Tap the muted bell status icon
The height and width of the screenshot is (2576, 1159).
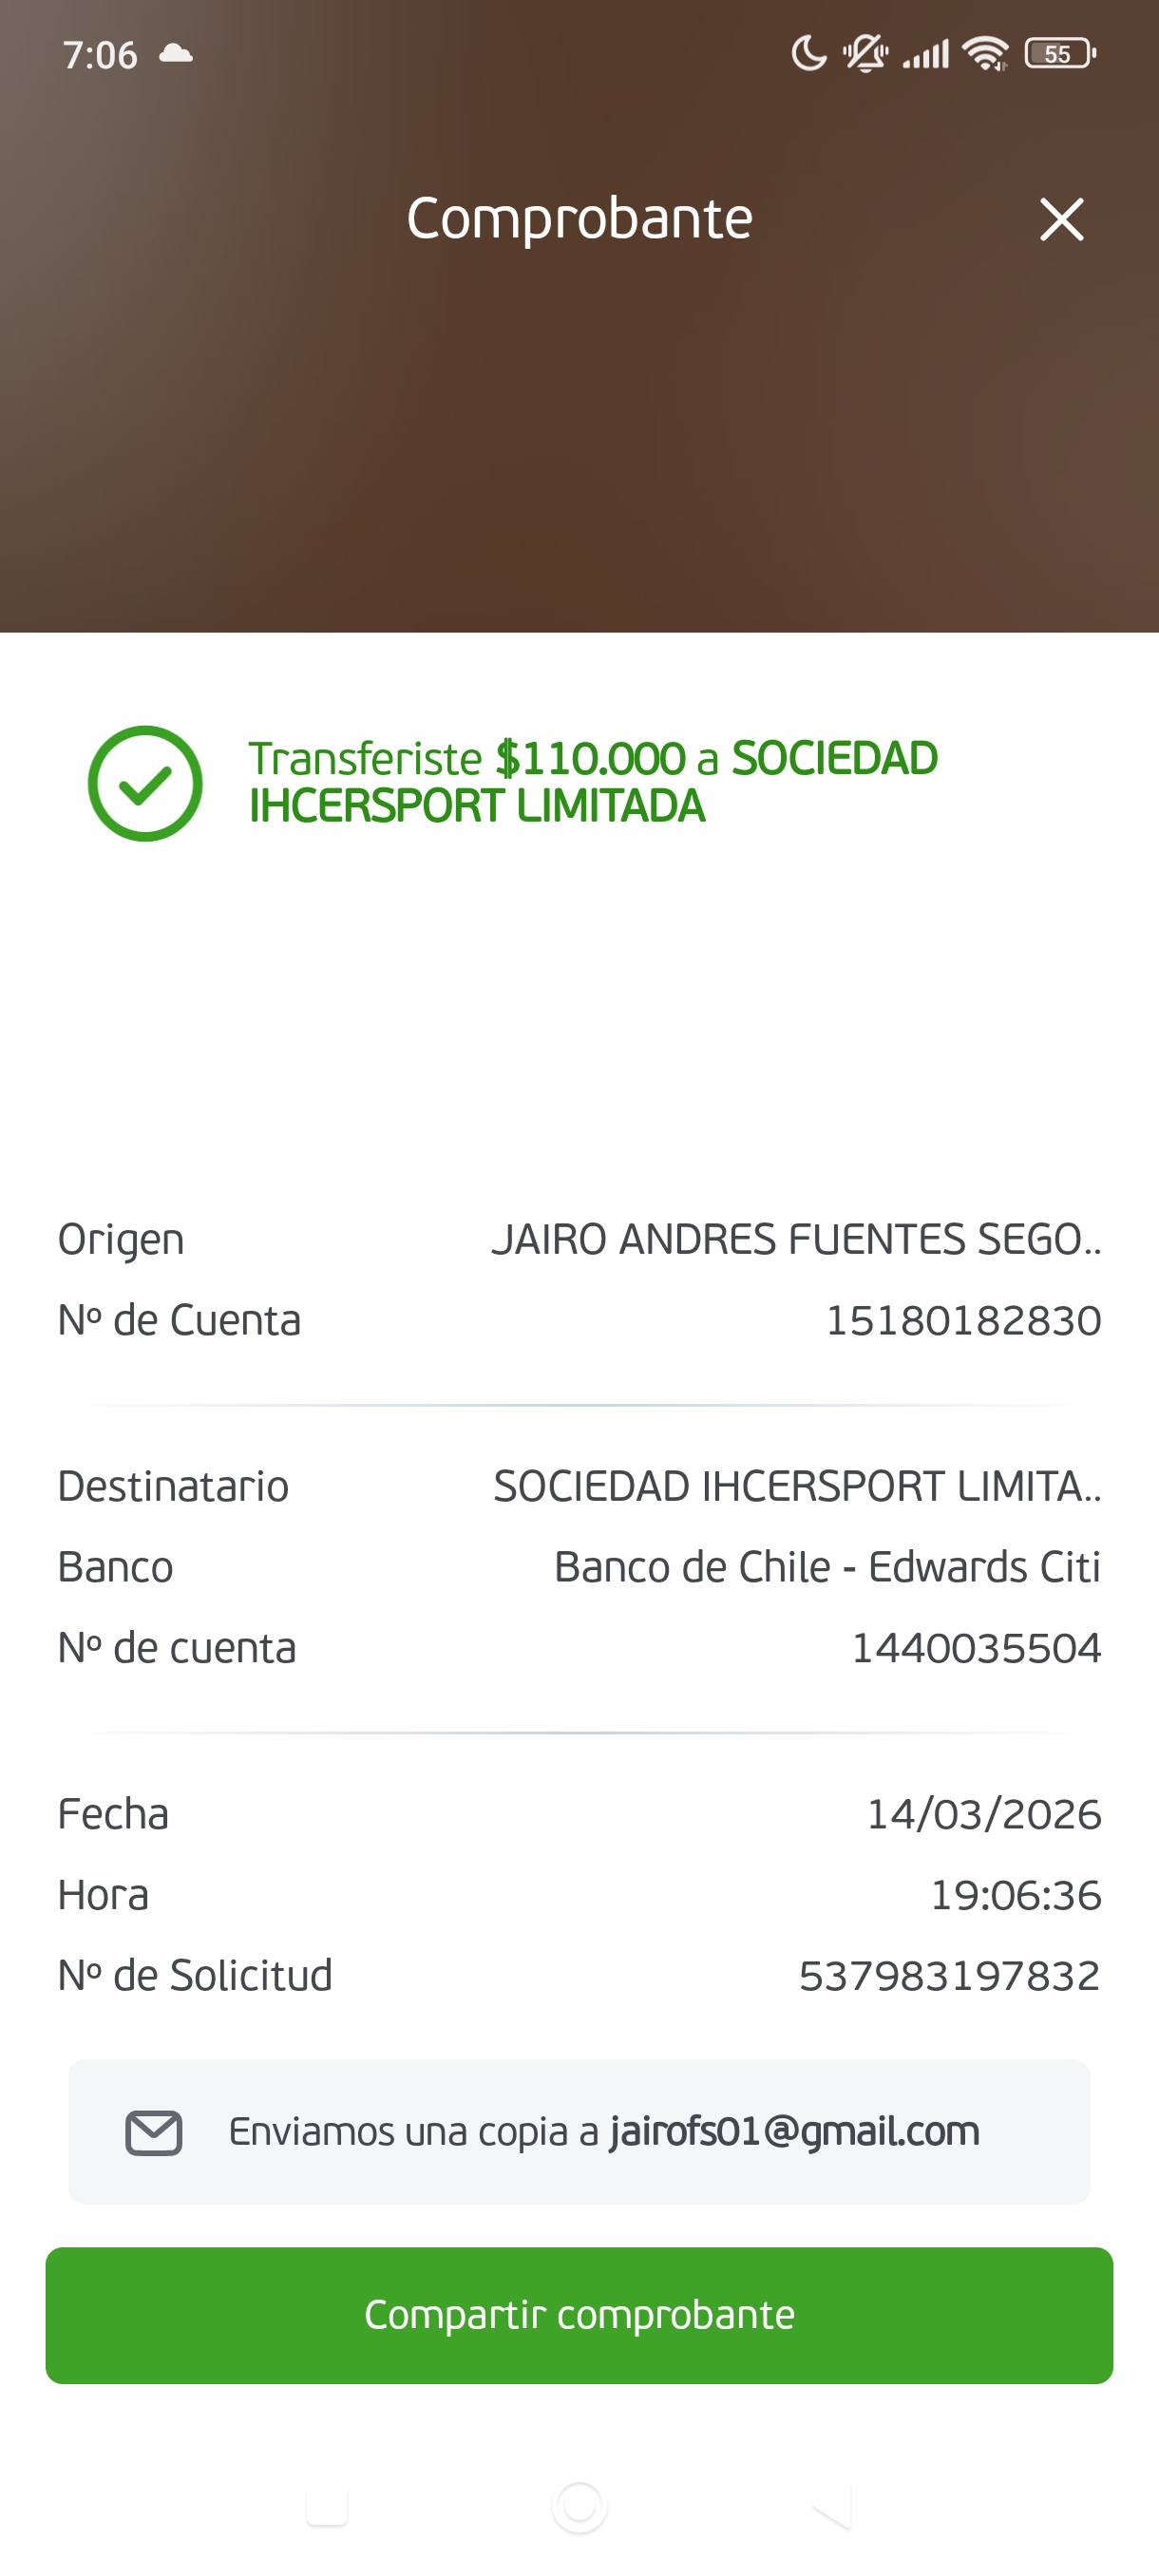865,54
